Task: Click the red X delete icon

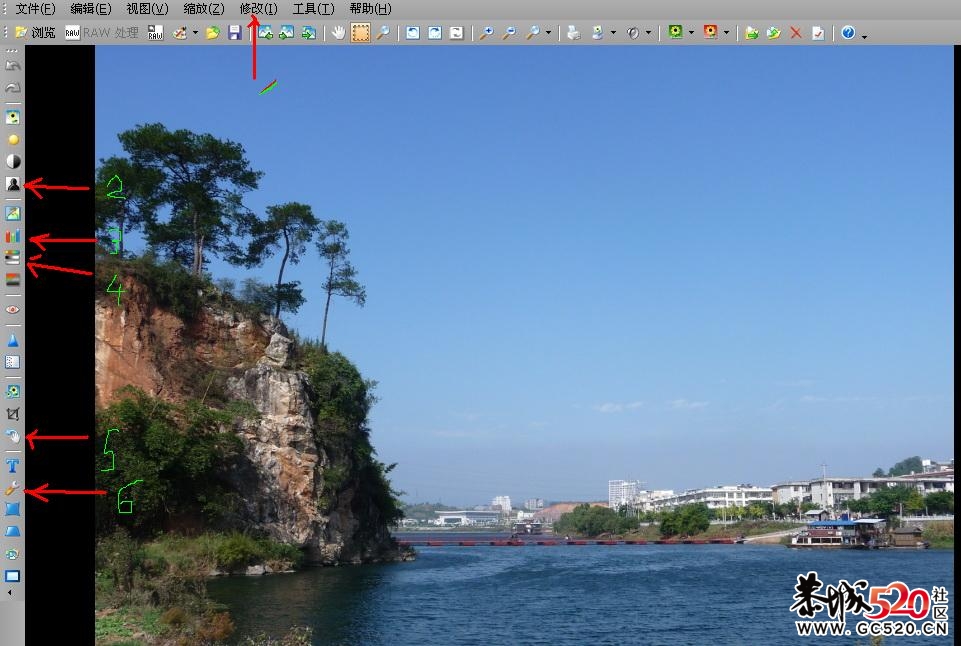Action: [x=796, y=33]
